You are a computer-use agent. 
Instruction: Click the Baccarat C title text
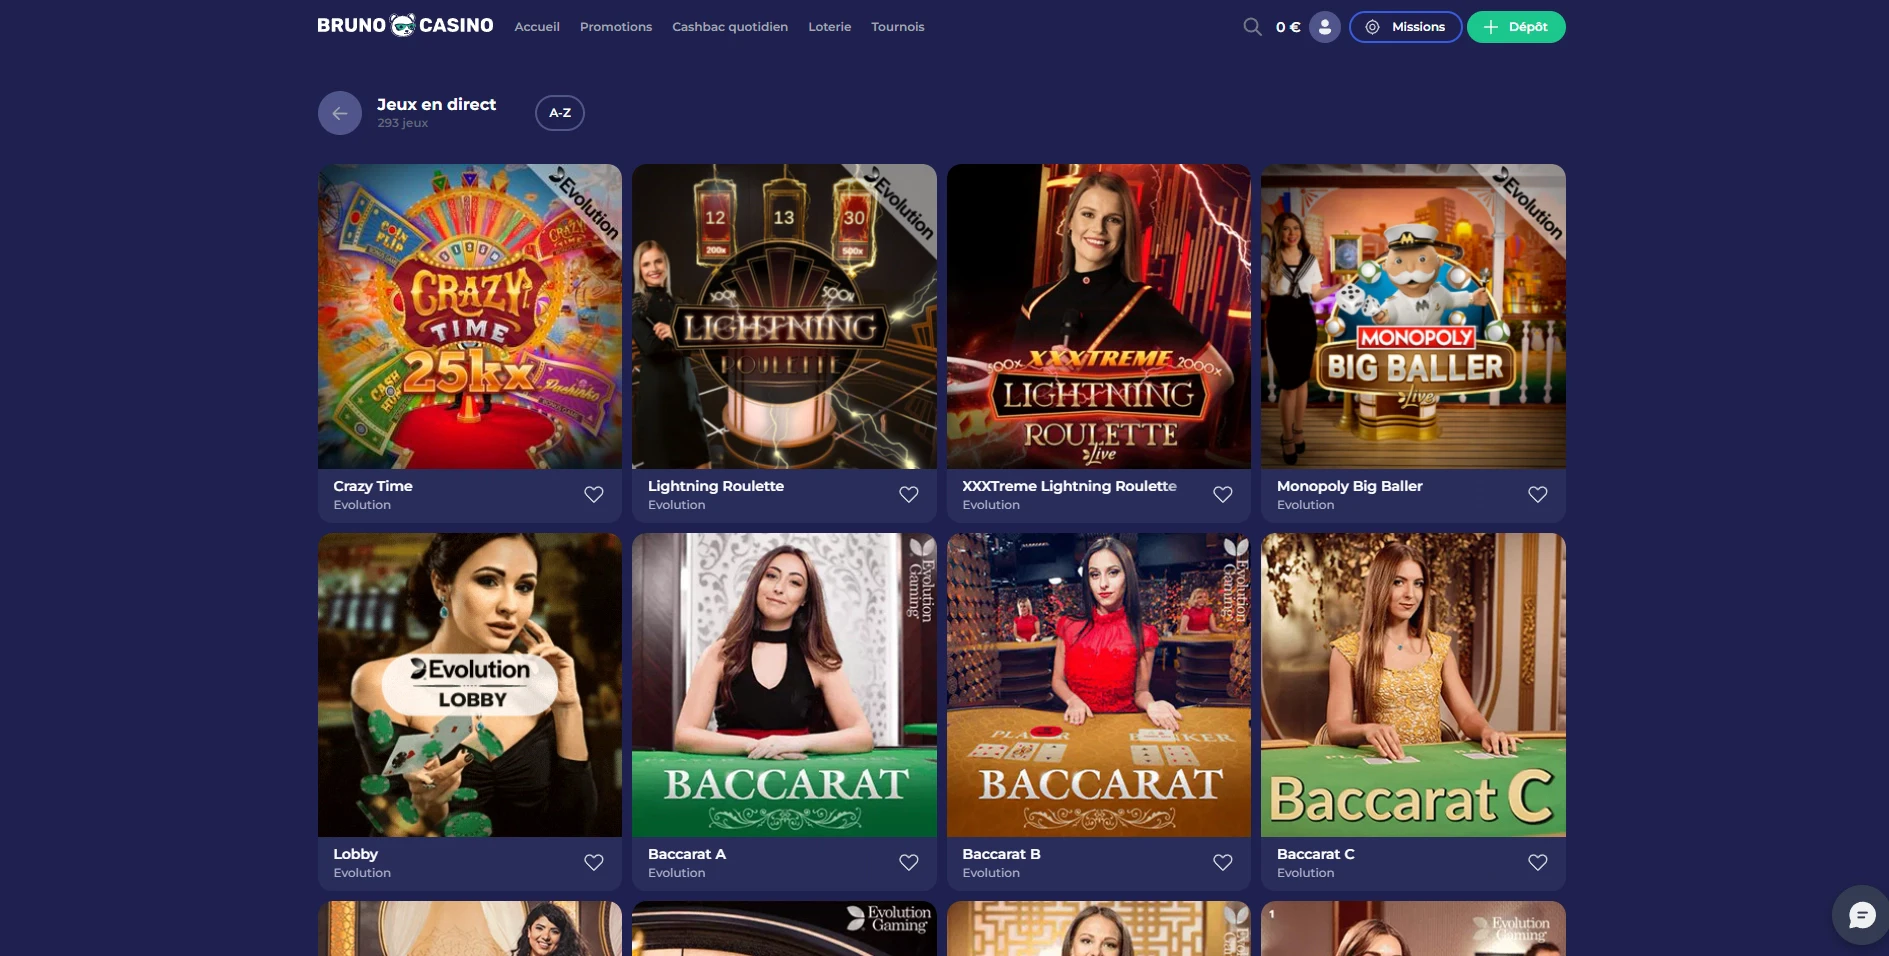coord(1316,854)
